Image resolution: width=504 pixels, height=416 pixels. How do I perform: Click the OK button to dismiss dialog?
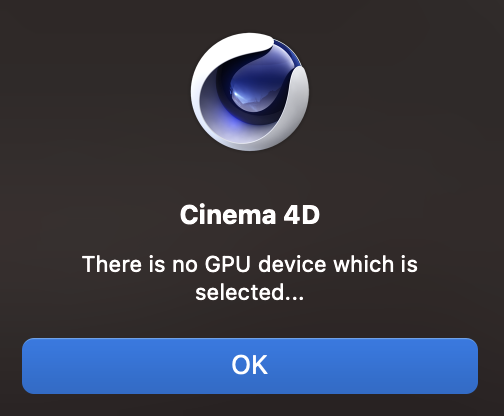pos(250,366)
